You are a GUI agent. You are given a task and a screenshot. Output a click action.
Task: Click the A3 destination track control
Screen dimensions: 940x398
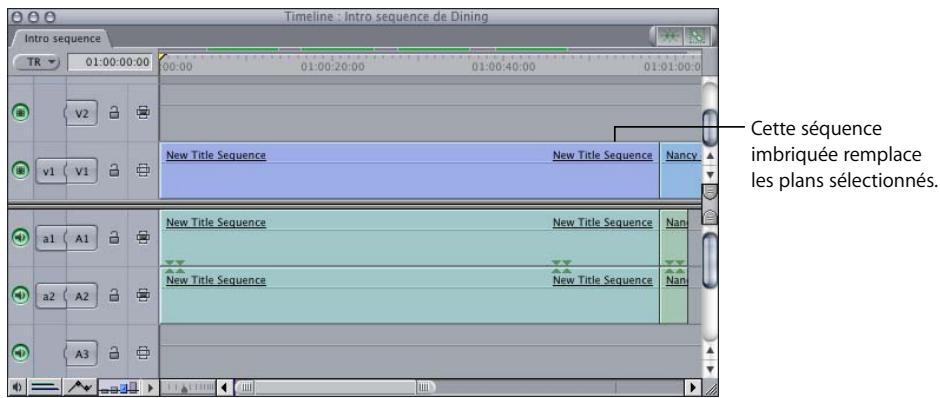(x=81, y=354)
